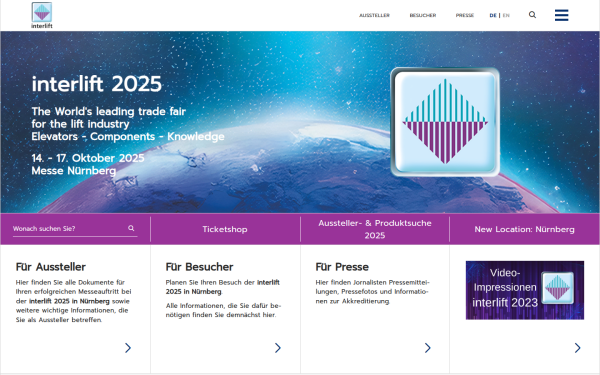Click the interlift logo in the header

coord(42,15)
